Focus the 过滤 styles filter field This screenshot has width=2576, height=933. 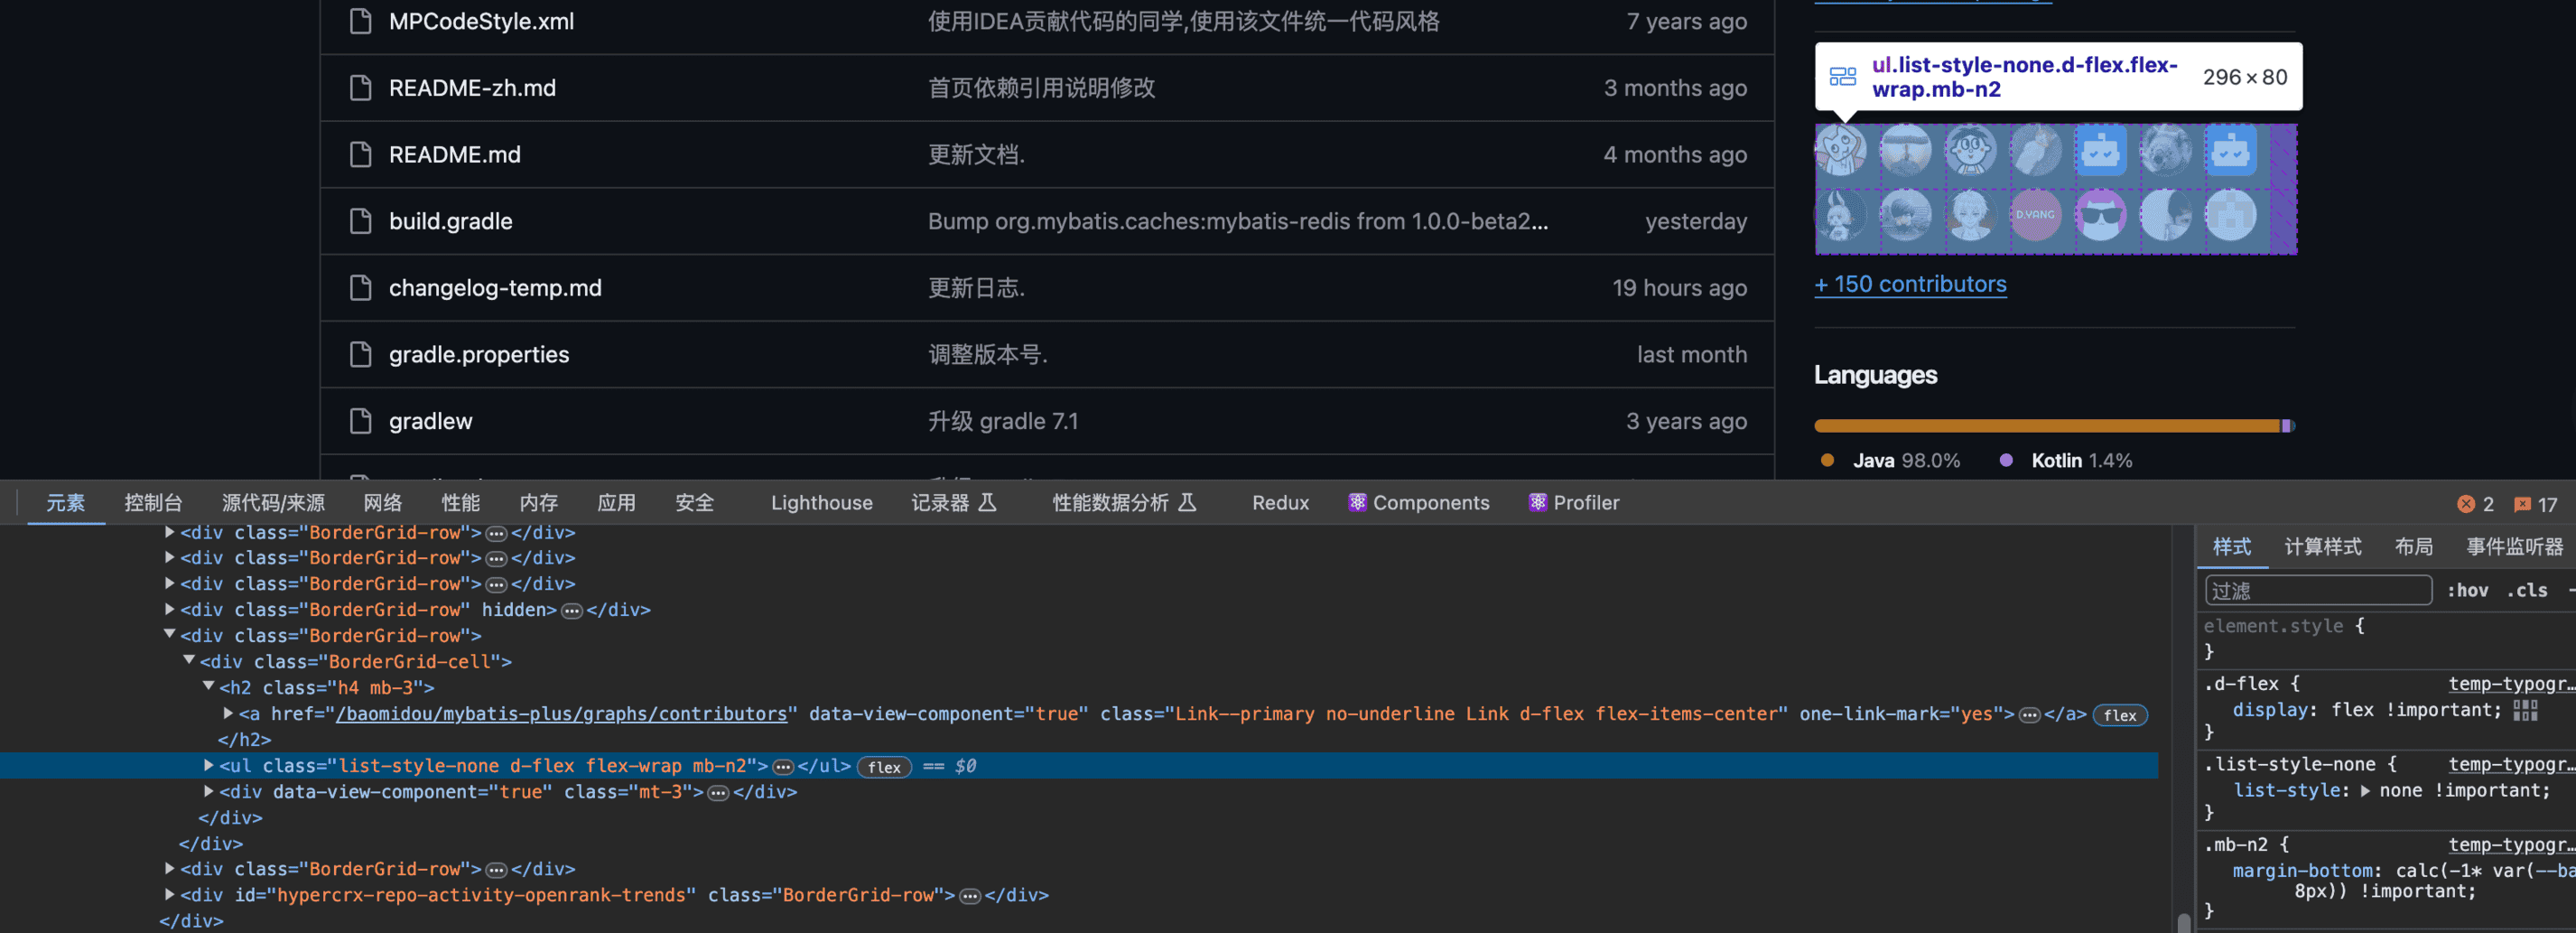pyautogui.click(x=2317, y=590)
